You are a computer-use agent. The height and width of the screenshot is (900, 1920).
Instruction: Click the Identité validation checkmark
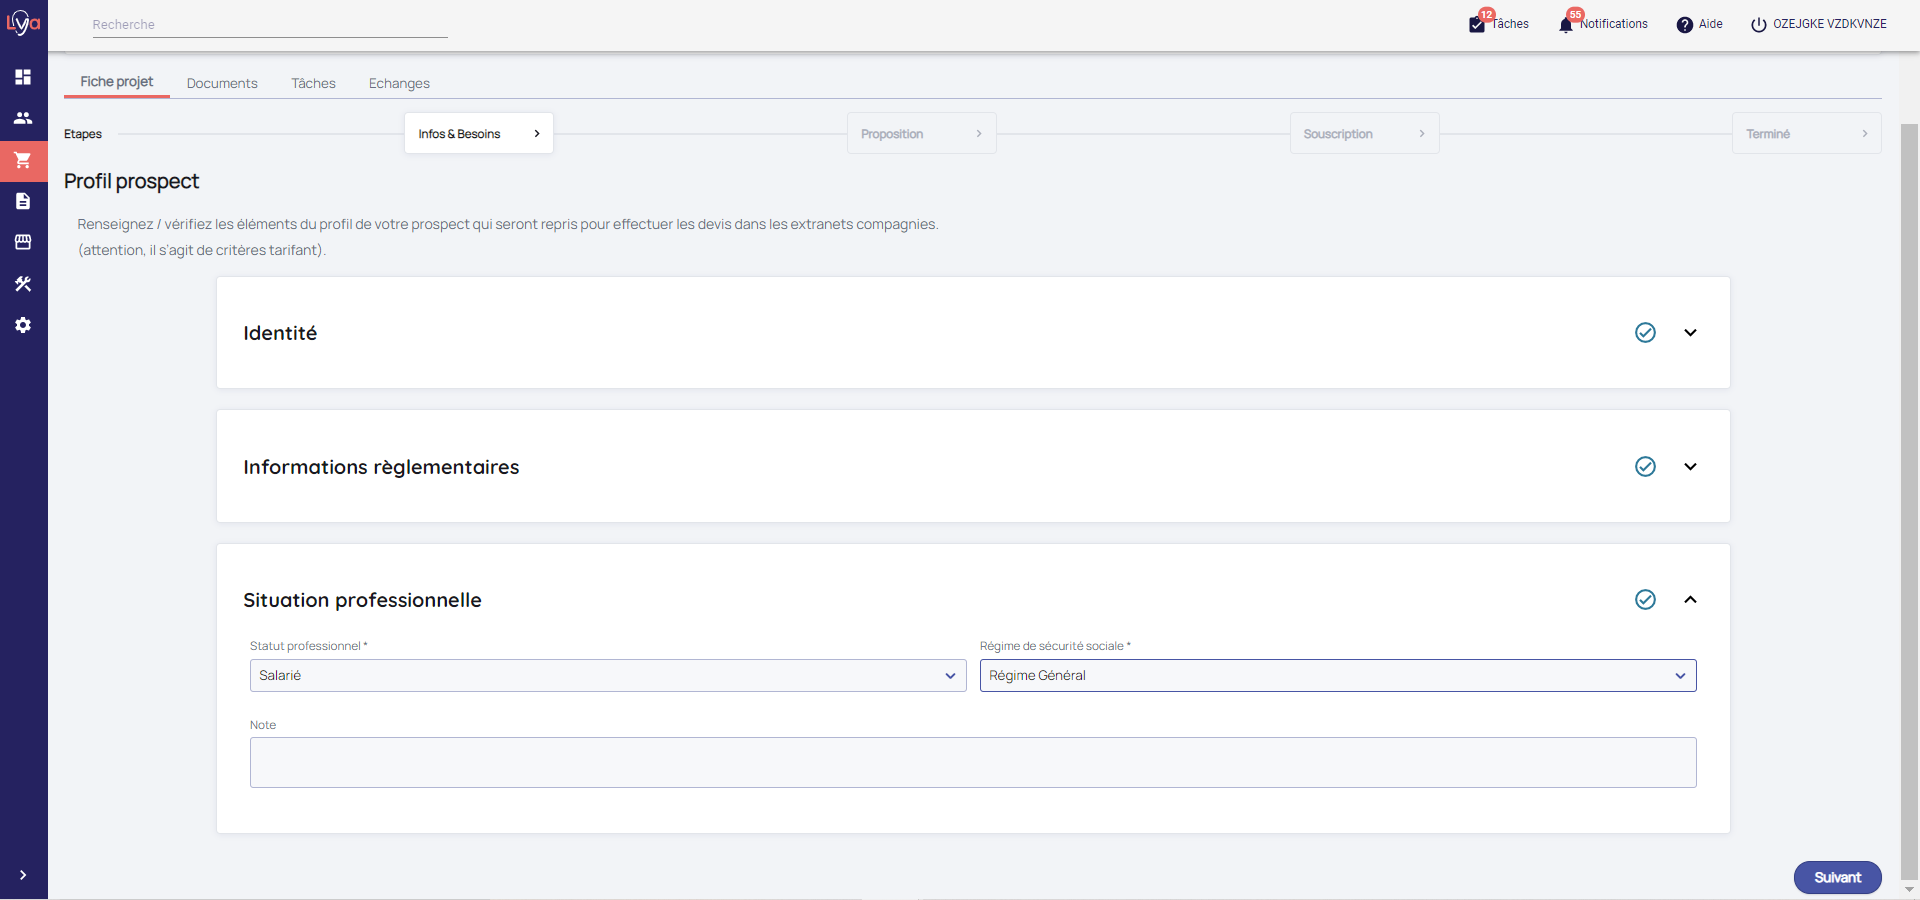point(1645,333)
